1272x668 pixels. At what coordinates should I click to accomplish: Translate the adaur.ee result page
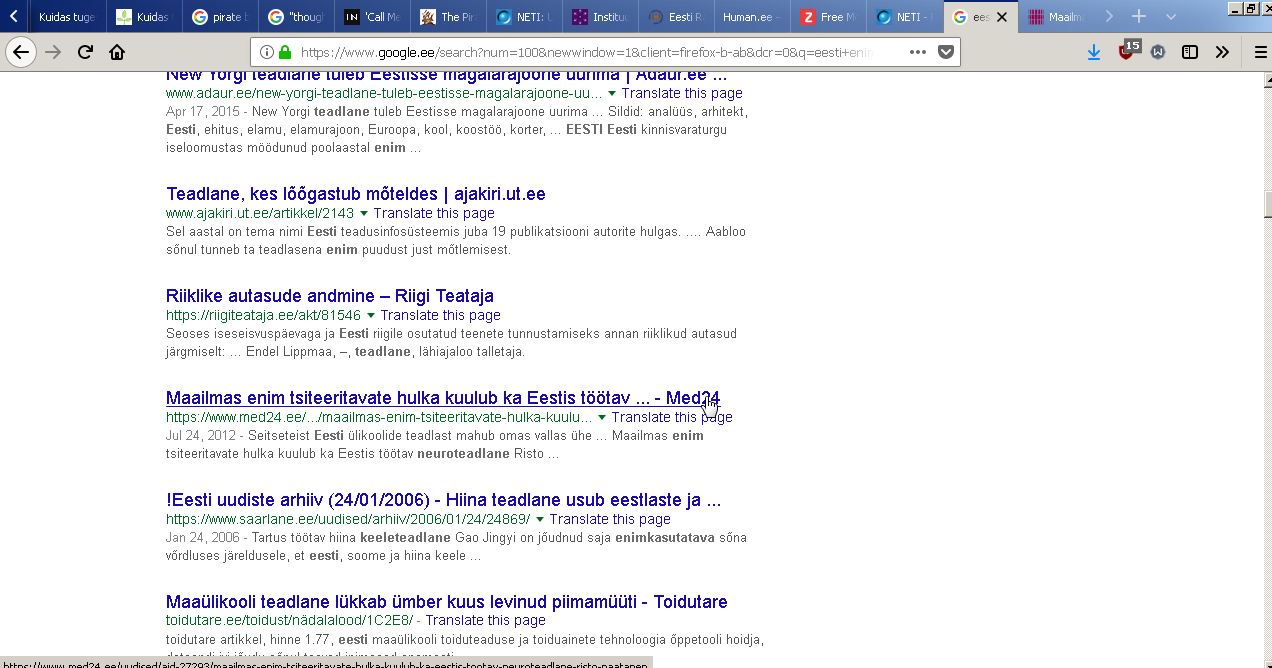point(682,93)
